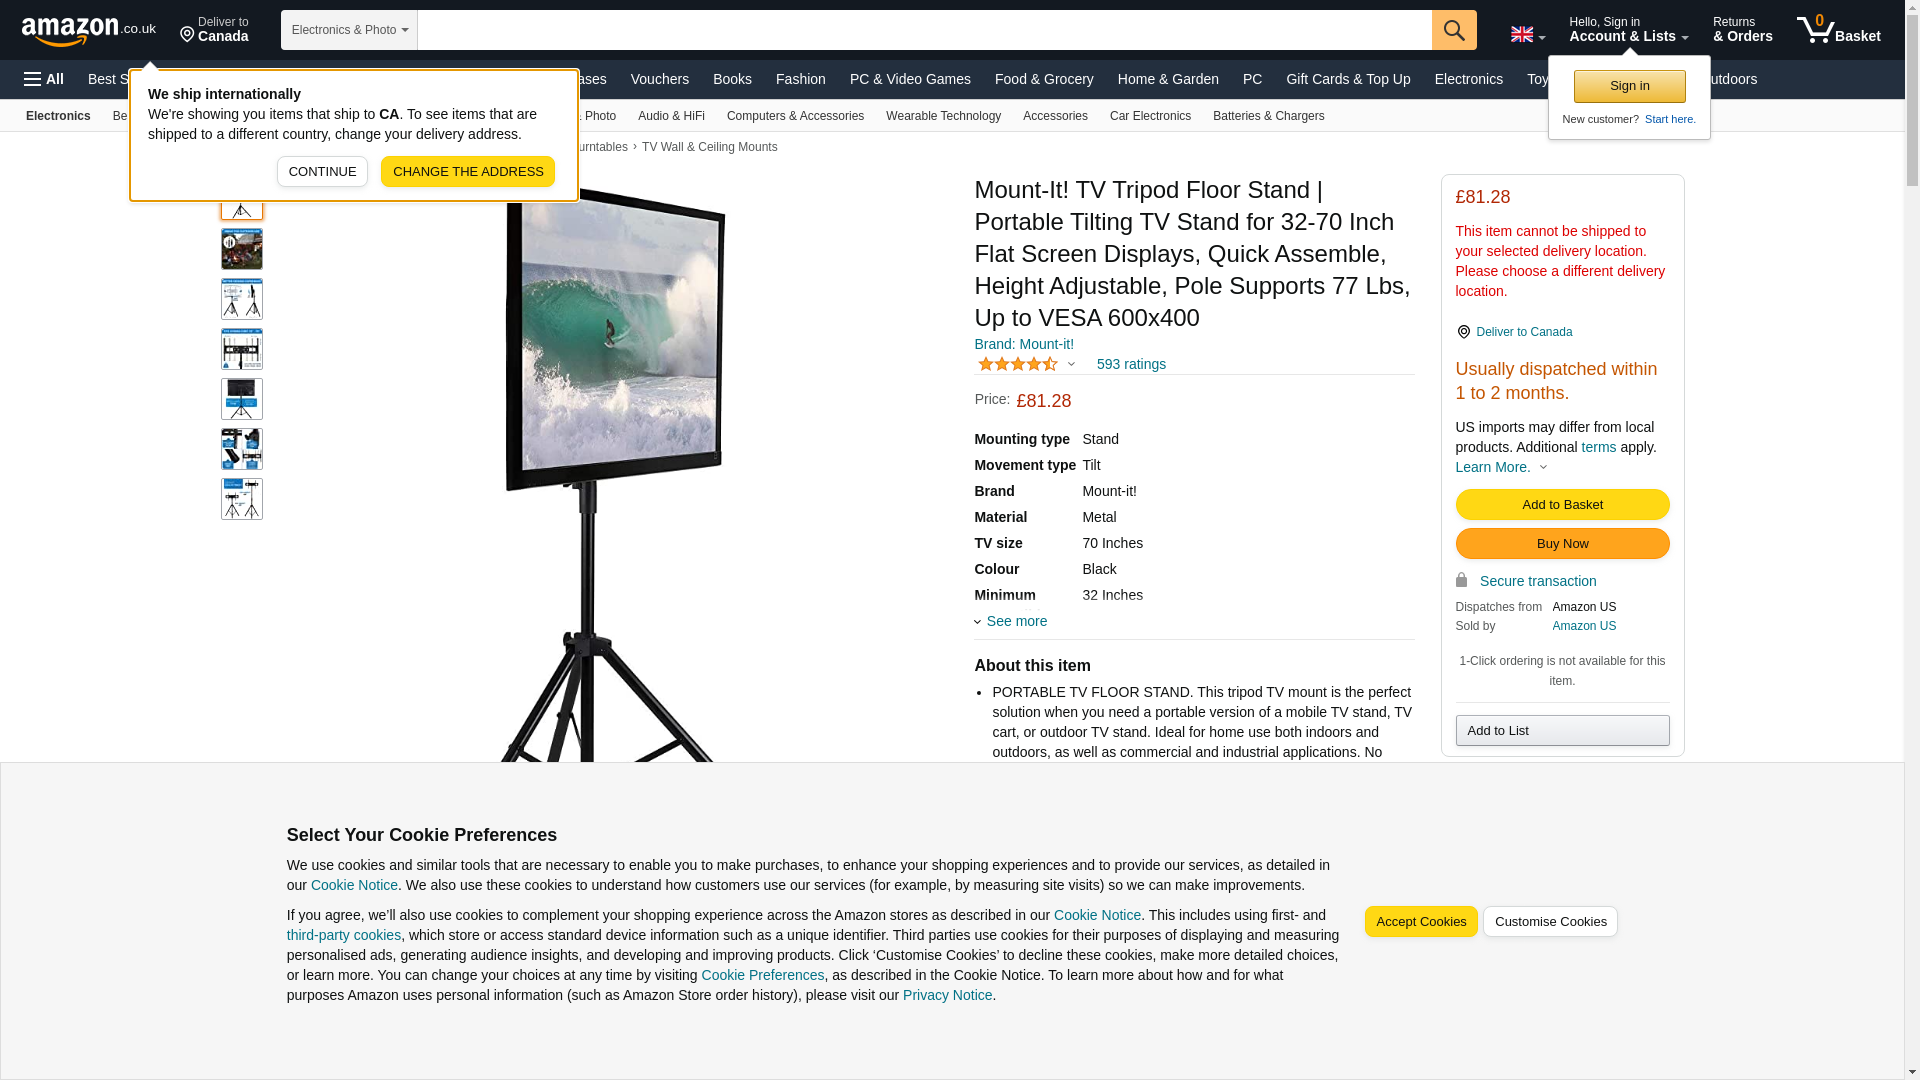Viewport: 1920px width, 1080px height.
Task: Click the Add to Basket button
Action: pos(1562,505)
